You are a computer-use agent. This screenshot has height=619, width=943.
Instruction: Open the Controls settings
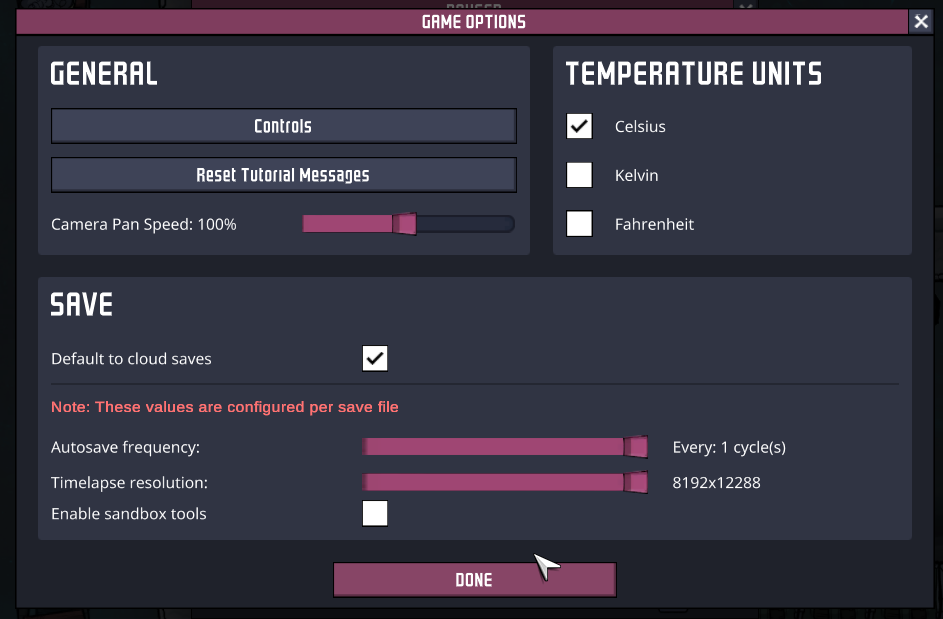[283, 126]
